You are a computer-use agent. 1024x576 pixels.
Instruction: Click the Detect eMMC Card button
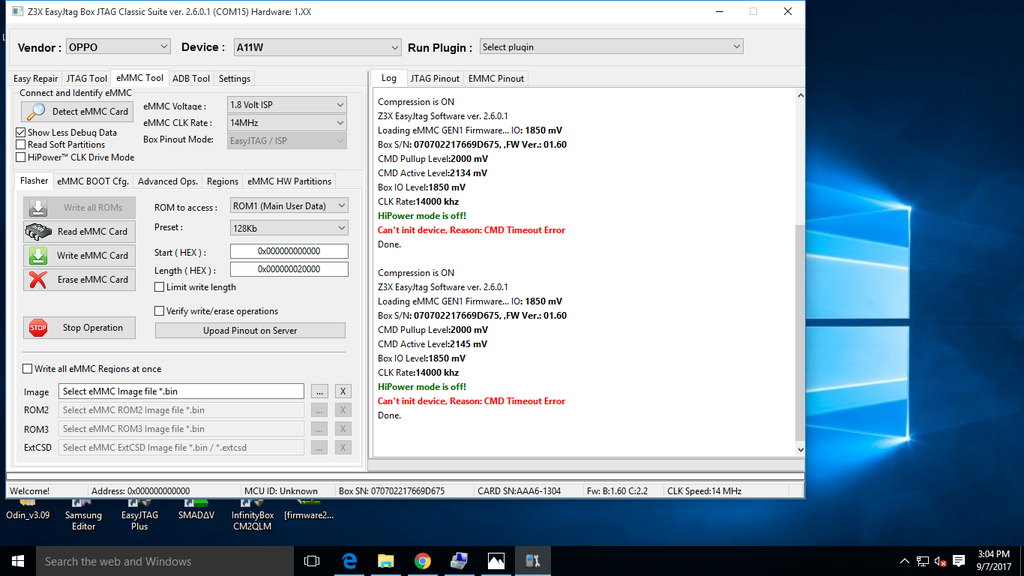78,111
